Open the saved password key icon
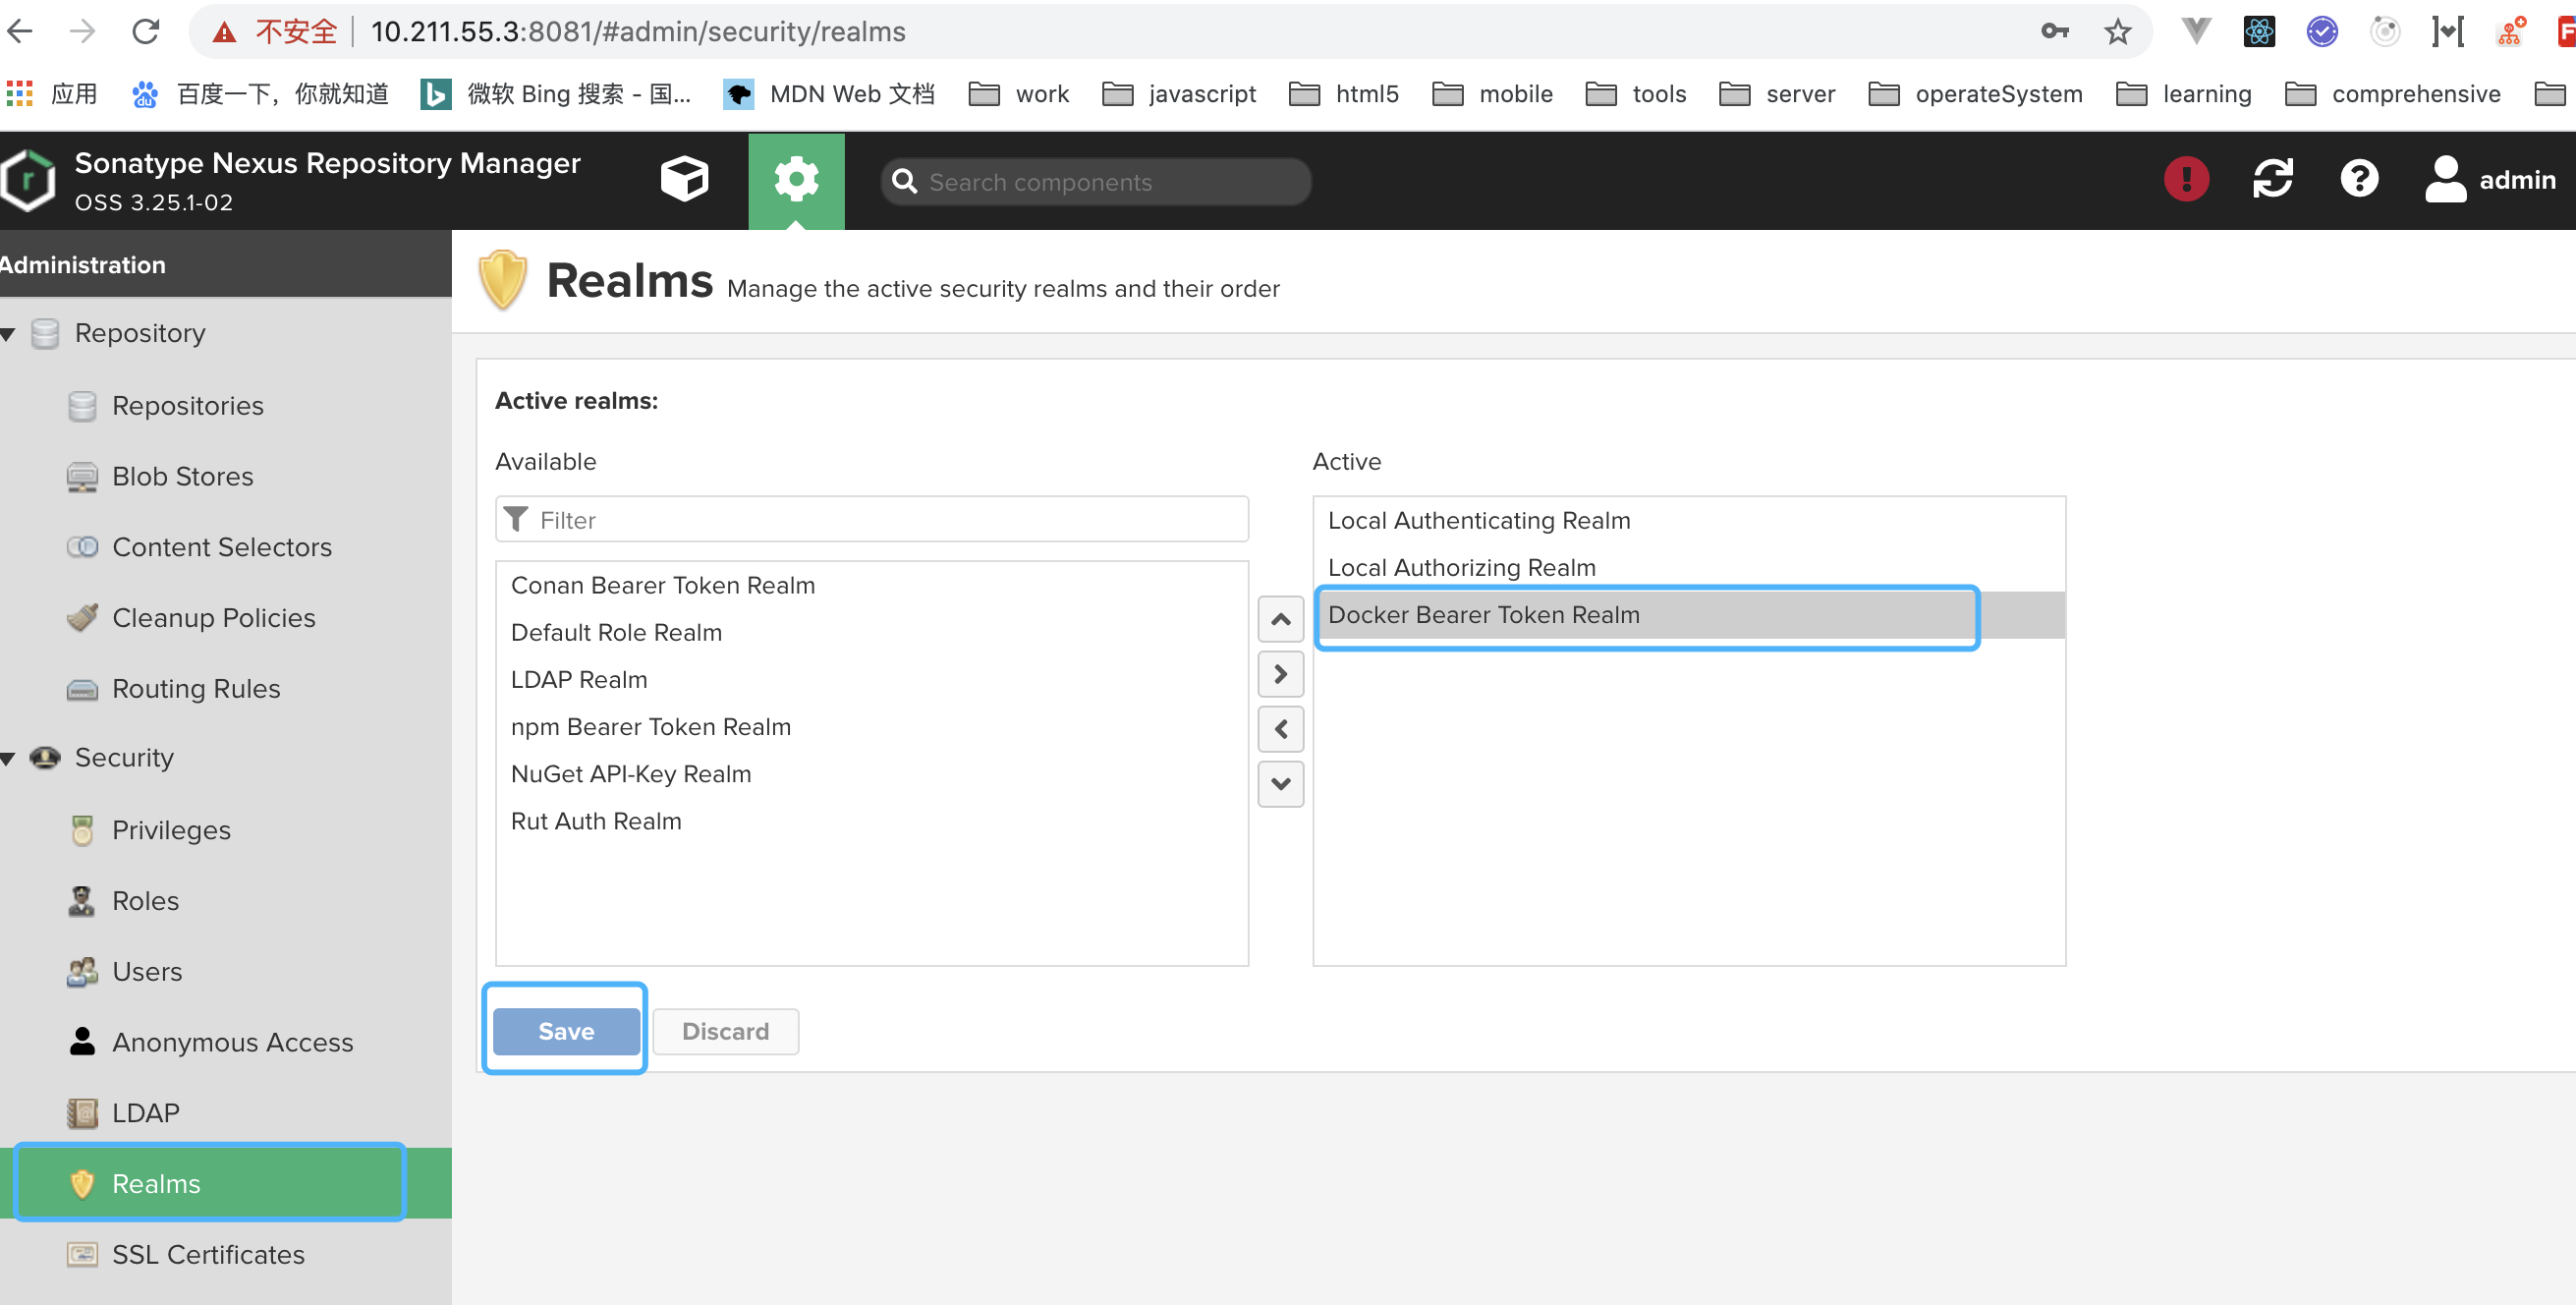This screenshot has height=1305, width=2576. point(2054,32)
